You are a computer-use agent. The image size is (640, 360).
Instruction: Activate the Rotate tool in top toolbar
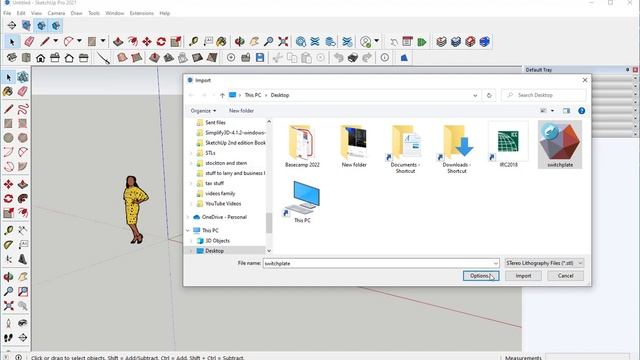click(161, 42)
